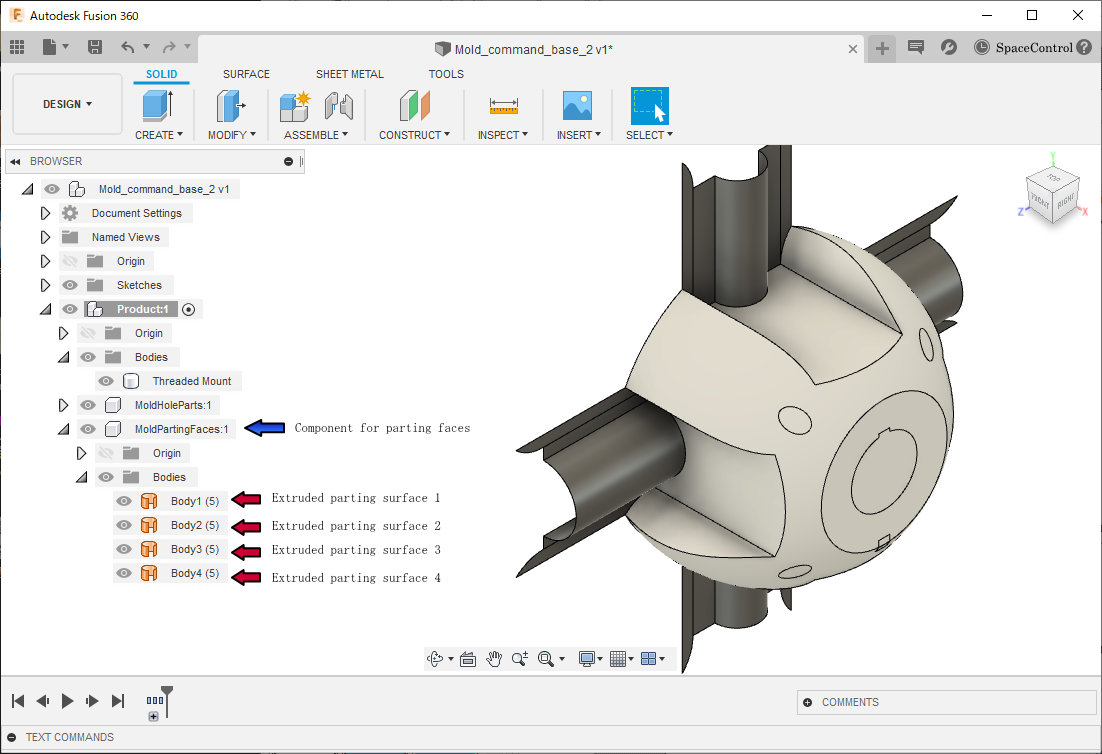Click the Extrude tool in Create
Viewport: 1102px width, 754px height.
(x=158, y=106)
